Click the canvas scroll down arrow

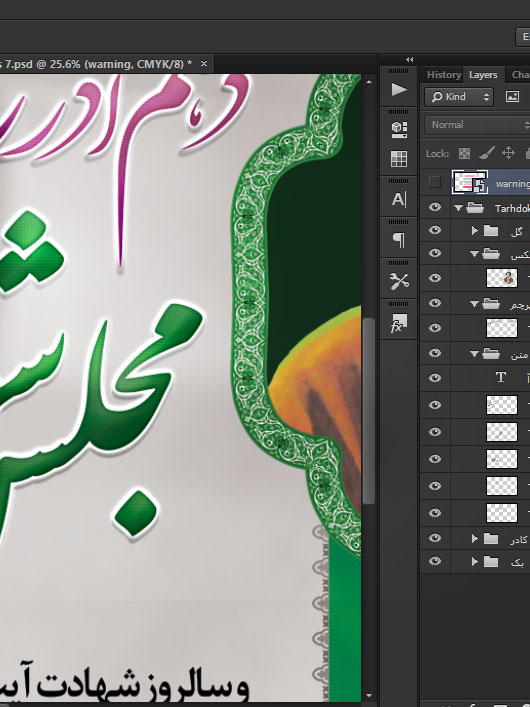[369, 696]
